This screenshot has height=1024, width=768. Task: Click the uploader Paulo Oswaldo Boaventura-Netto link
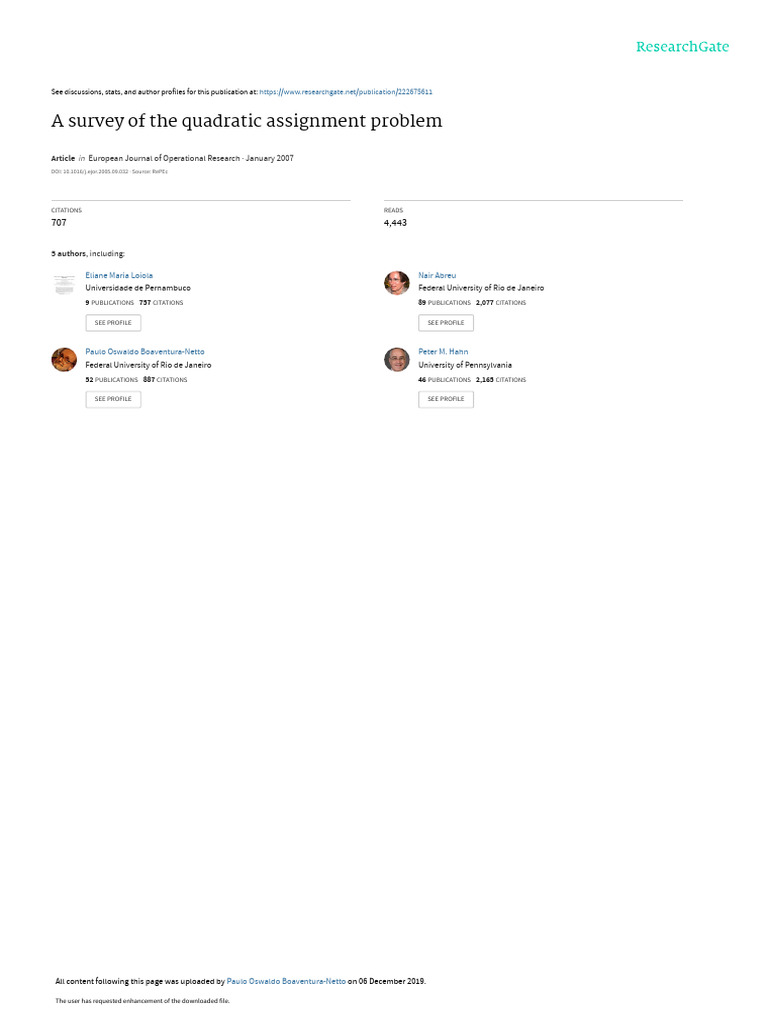286,981
